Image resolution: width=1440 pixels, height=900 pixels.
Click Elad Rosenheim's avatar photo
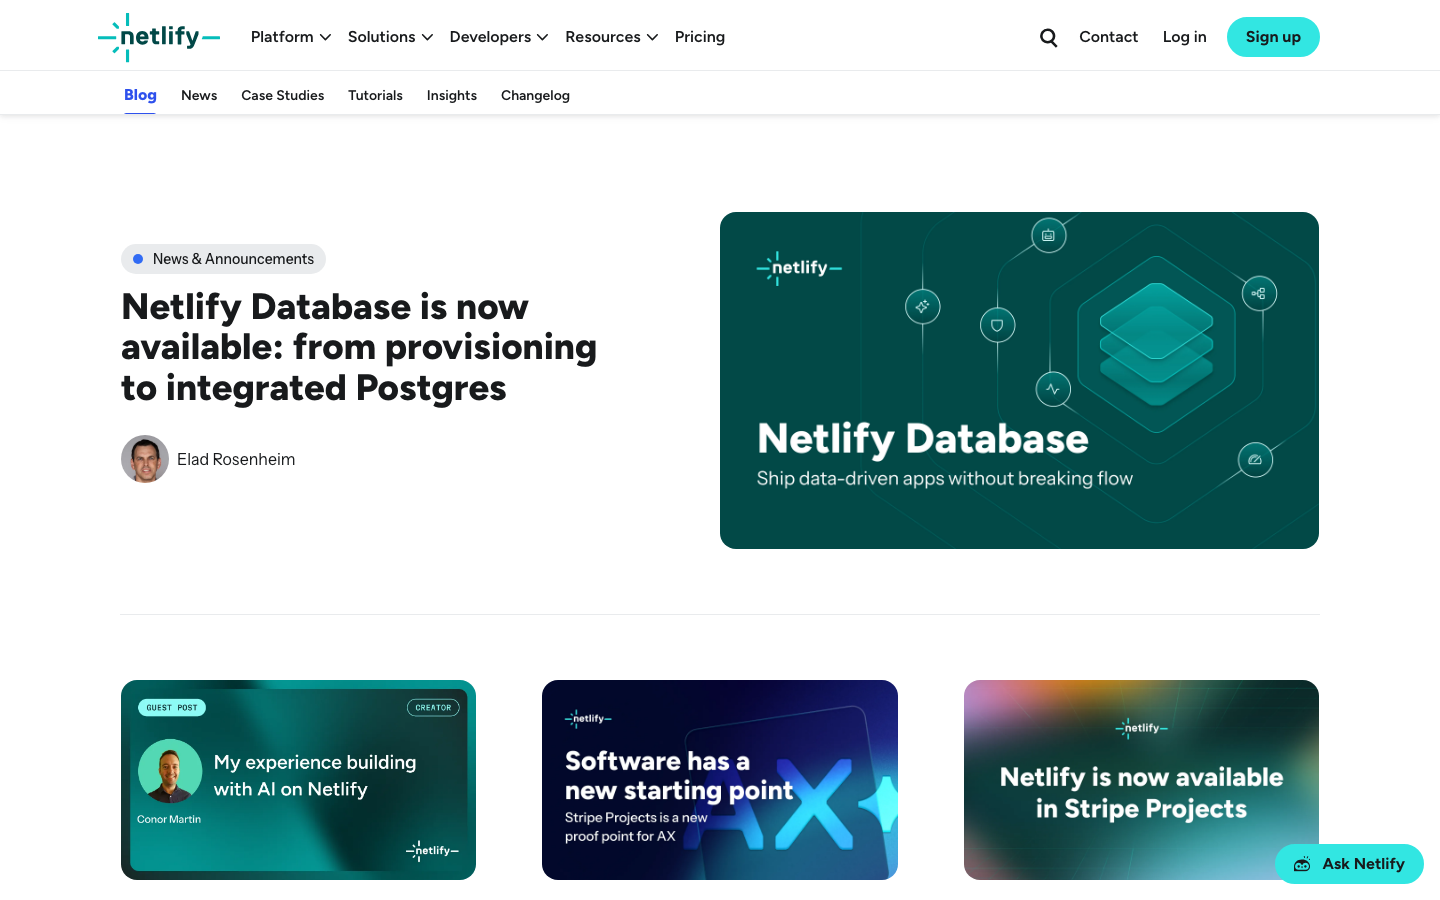tap(145, 459)
